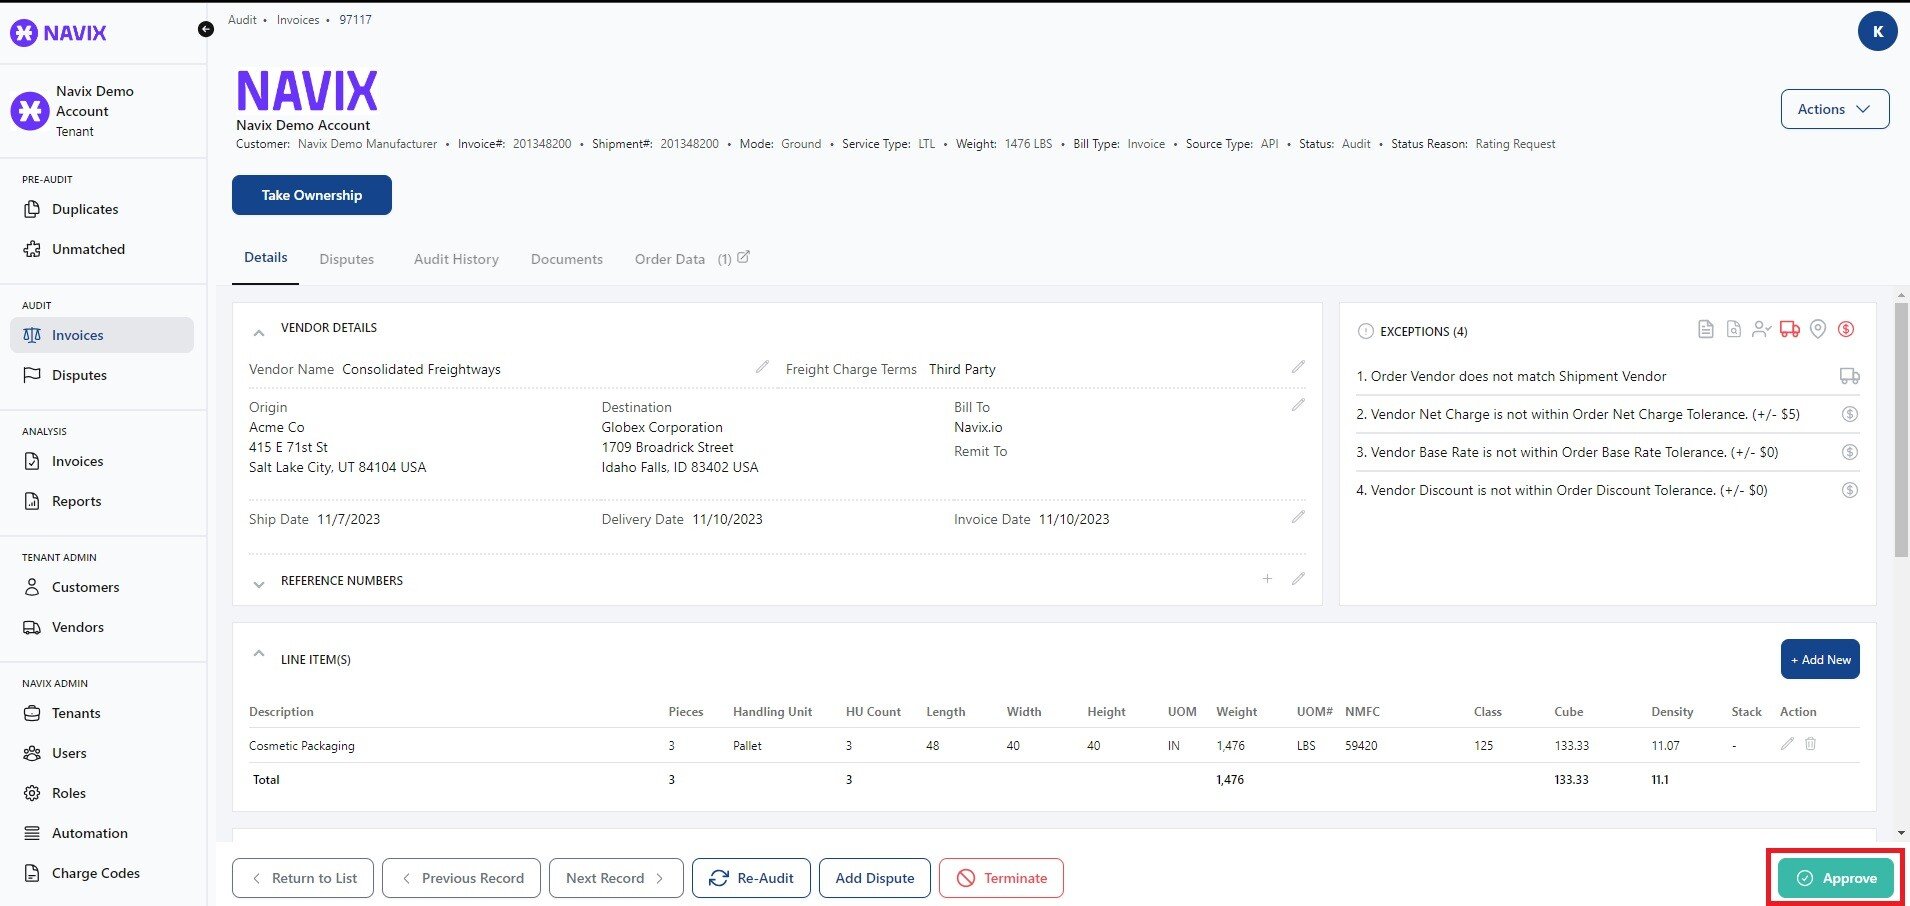Go to Previous Record

tap(461, 878)
